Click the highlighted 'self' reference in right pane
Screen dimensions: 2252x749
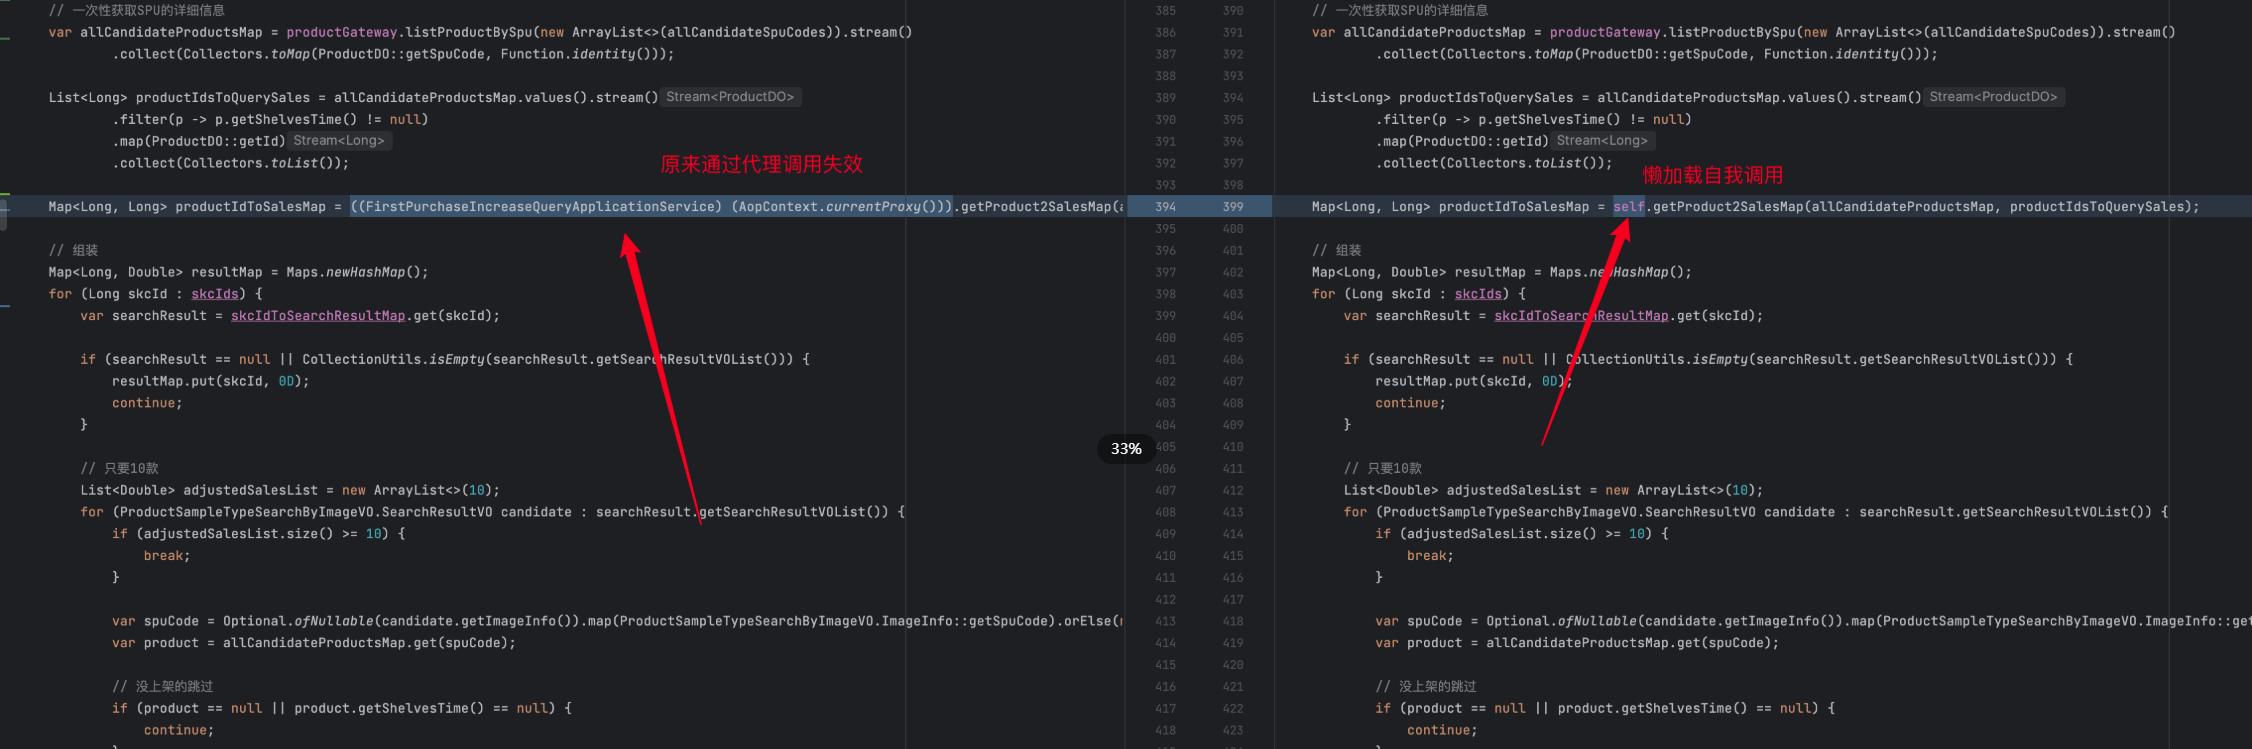pos(1628,207)
